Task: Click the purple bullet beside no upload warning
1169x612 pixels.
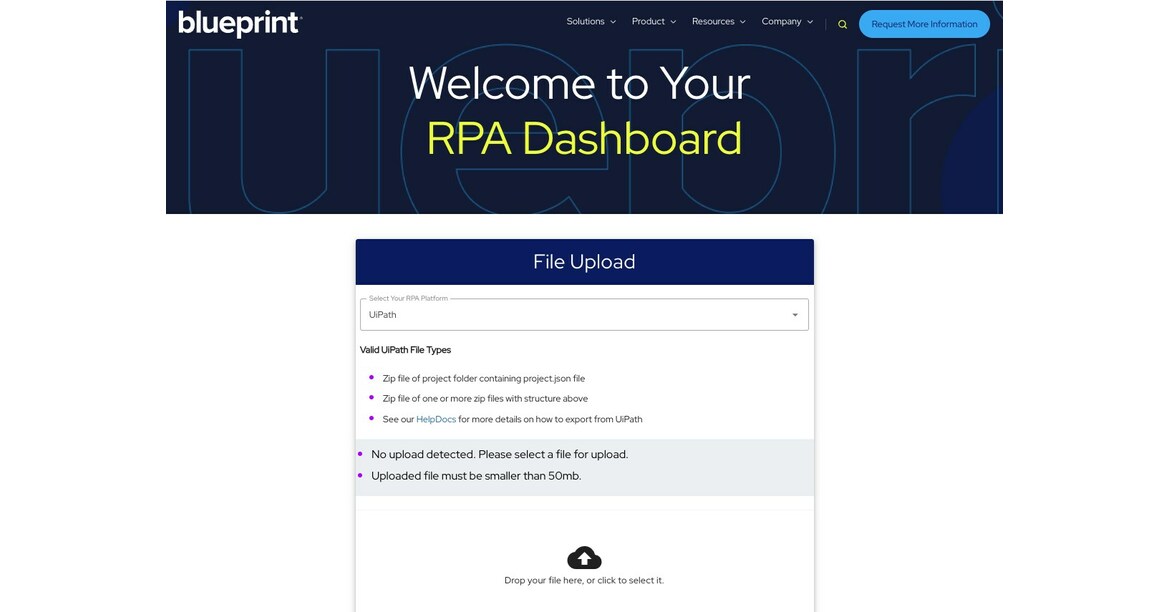Action: tap(360, 454)
